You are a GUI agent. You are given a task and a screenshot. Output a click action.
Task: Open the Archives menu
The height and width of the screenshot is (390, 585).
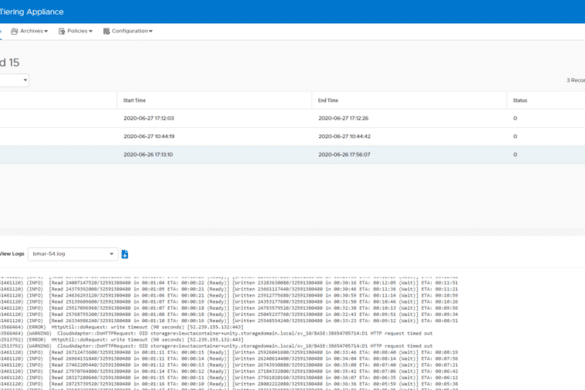coord(29,31)
